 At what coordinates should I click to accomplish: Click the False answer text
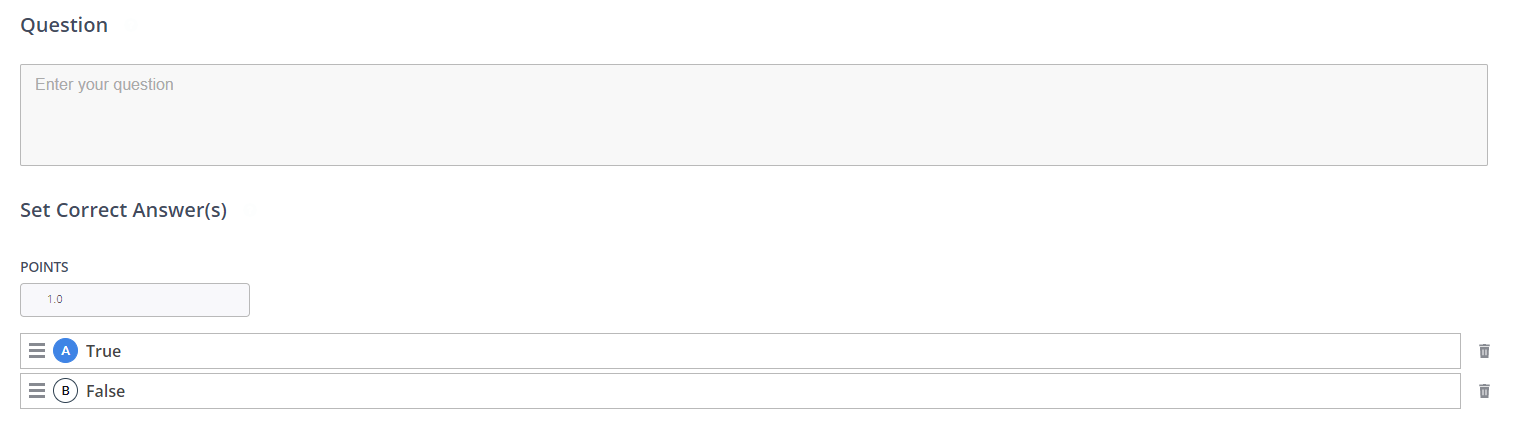[105, 391]
